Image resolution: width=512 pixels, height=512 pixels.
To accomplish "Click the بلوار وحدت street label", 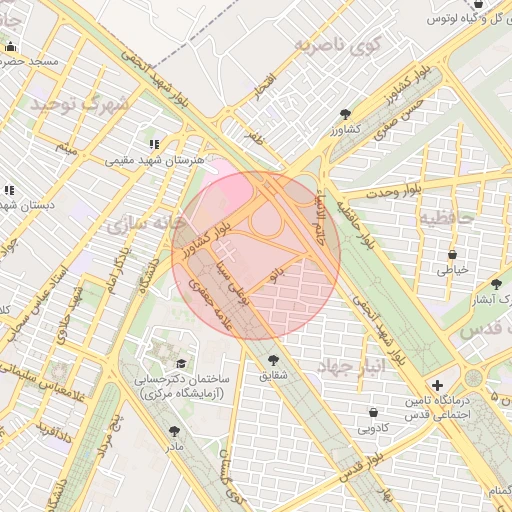I will click(x=394, y=191).
